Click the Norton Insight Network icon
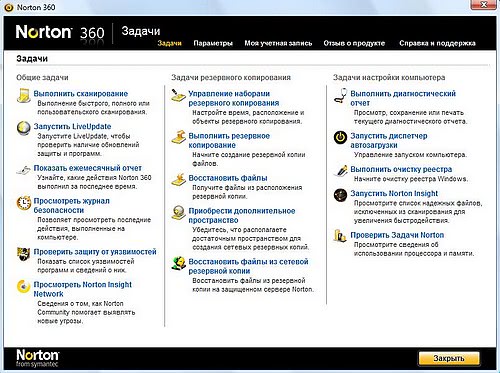Screen dimensions: 500x373 (x=24, y=286)
